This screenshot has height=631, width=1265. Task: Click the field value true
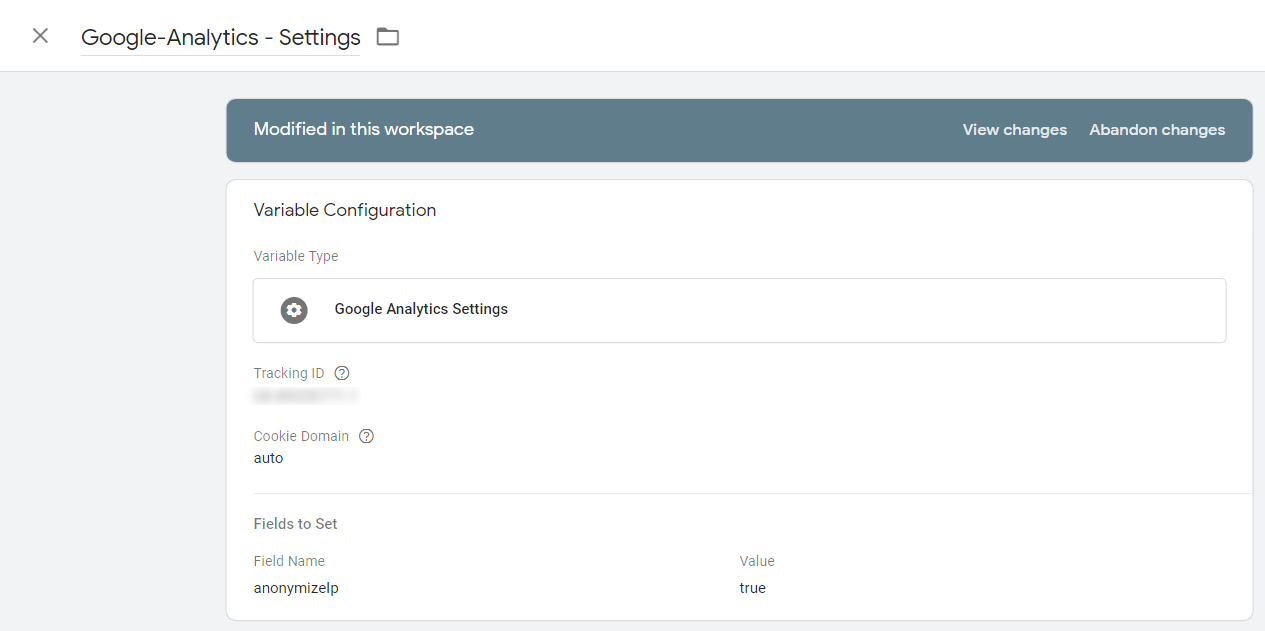coord(752,588)
